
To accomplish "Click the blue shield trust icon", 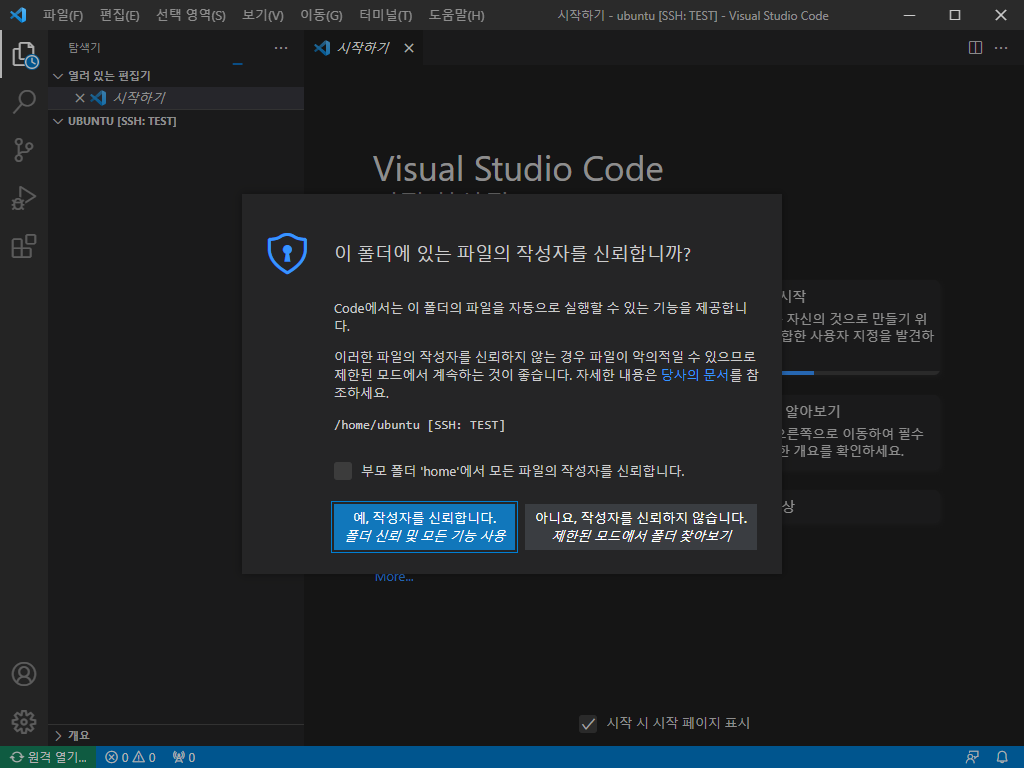I will (287, 253).
